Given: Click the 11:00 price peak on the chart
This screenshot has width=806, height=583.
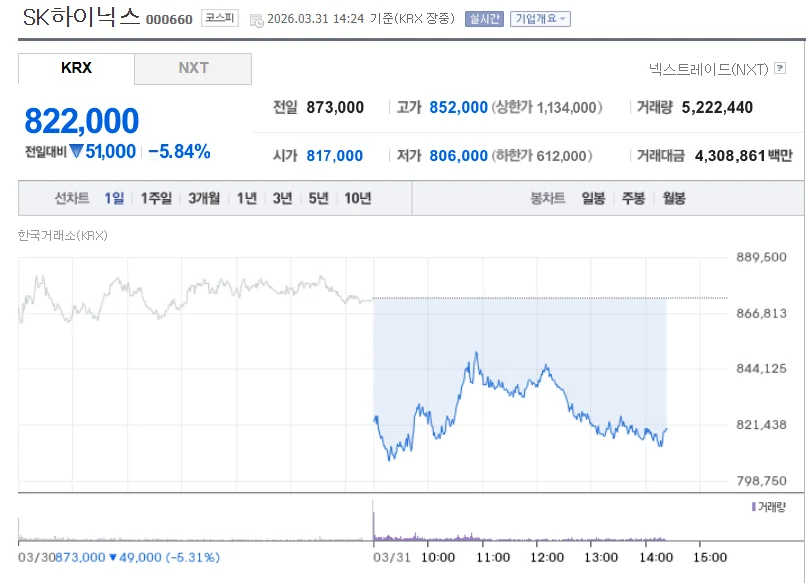Looking at the screenshot, I should click(x=476, y=353).
